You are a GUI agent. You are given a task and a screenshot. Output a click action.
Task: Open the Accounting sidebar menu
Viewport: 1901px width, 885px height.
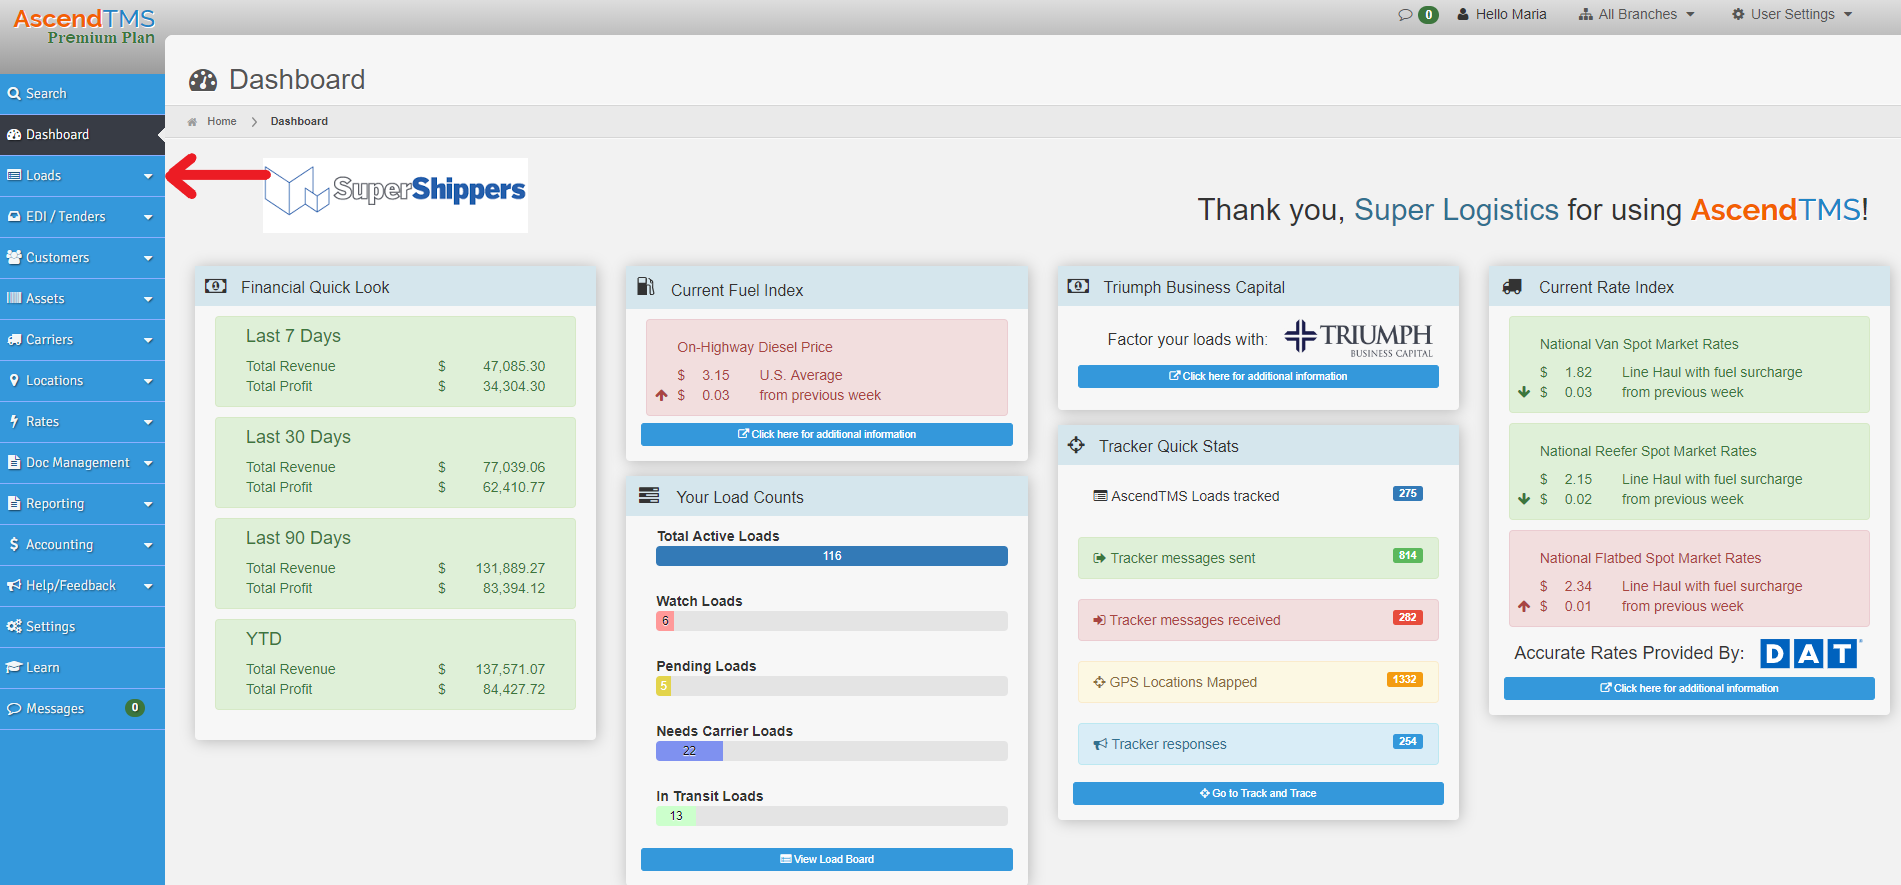[82, 544]
